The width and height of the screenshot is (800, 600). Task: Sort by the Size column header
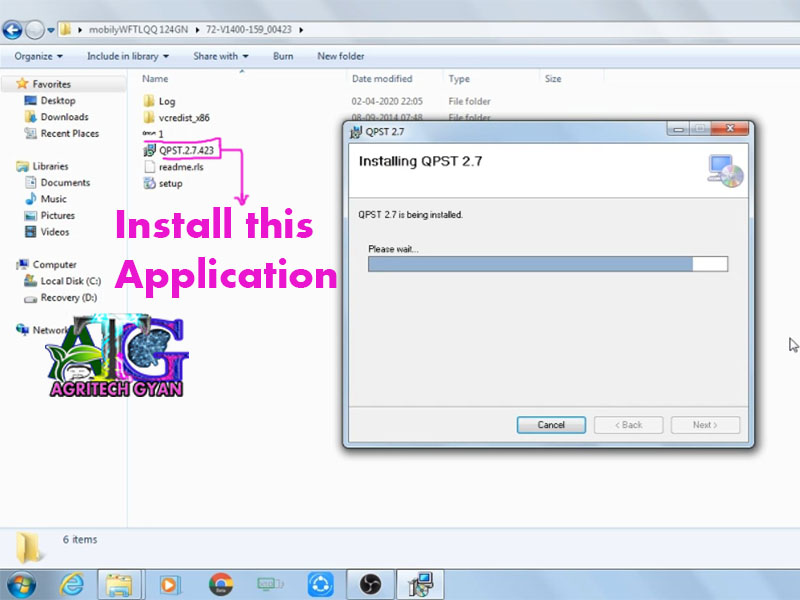point(553,79)
